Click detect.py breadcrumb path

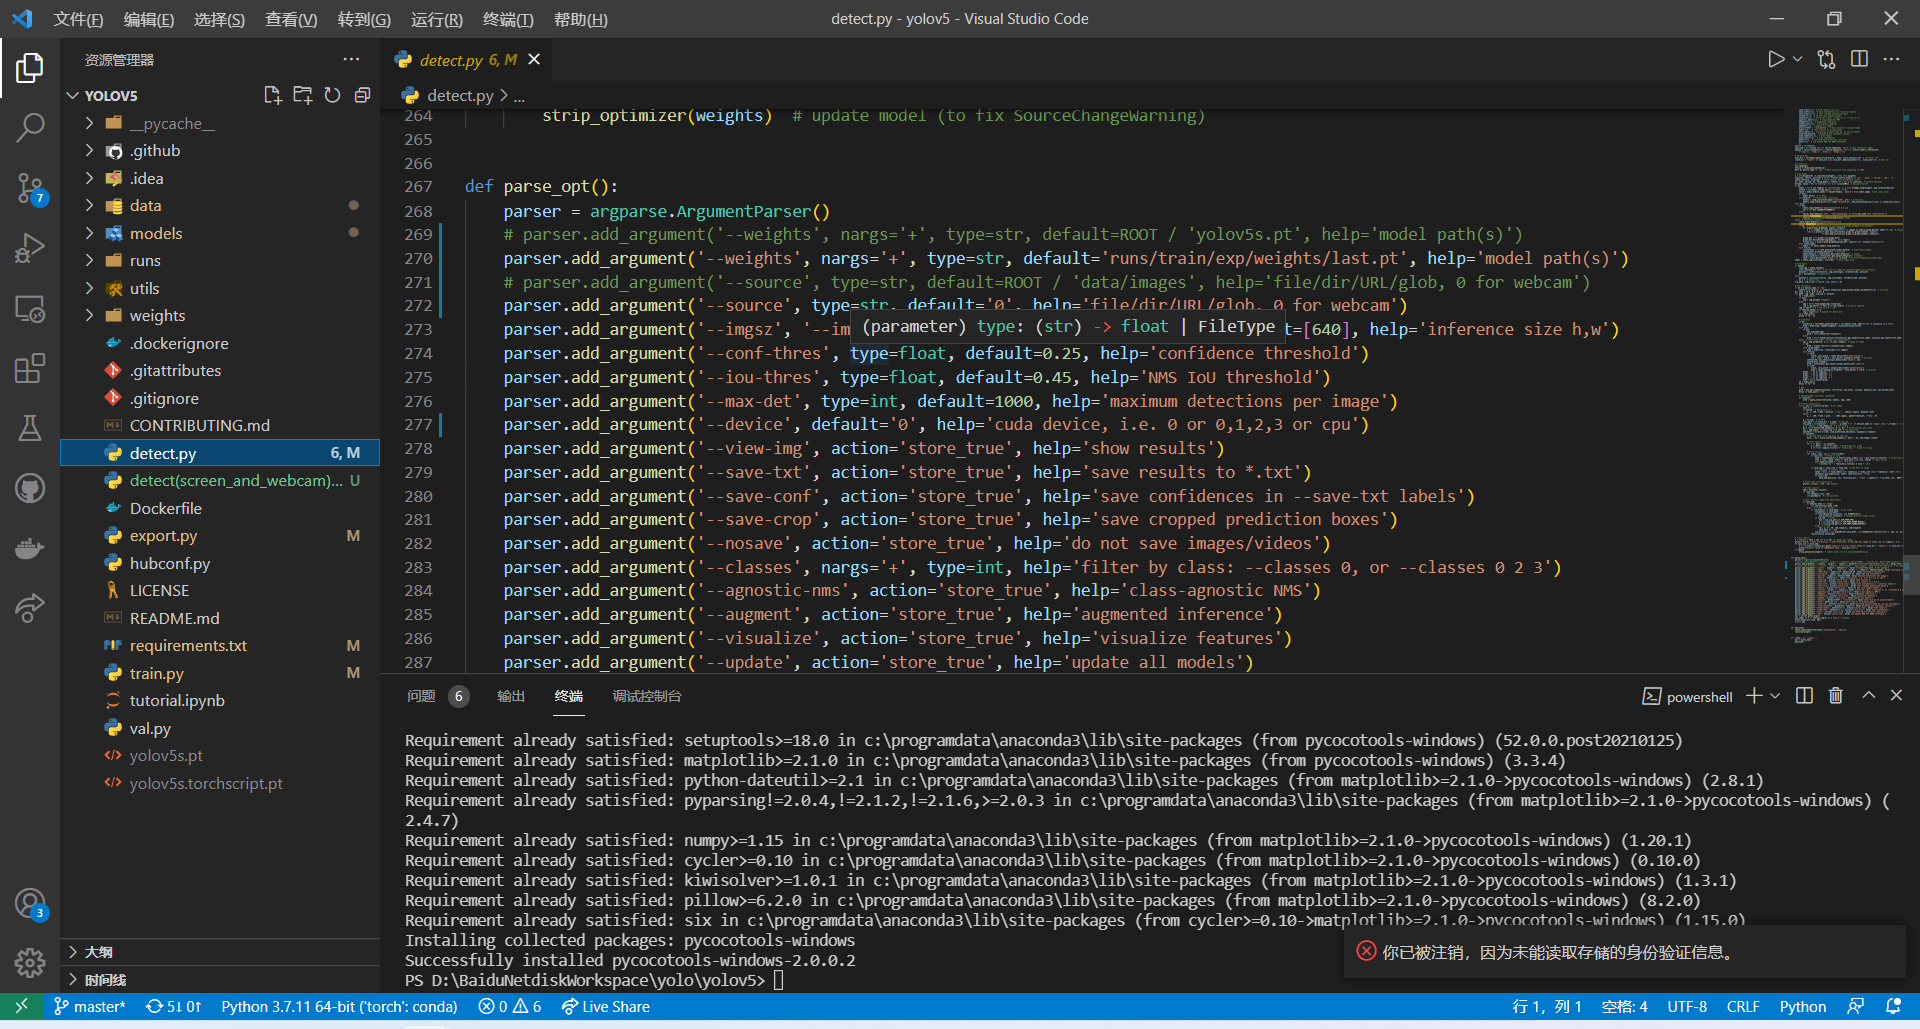click(x=460, y=95)
